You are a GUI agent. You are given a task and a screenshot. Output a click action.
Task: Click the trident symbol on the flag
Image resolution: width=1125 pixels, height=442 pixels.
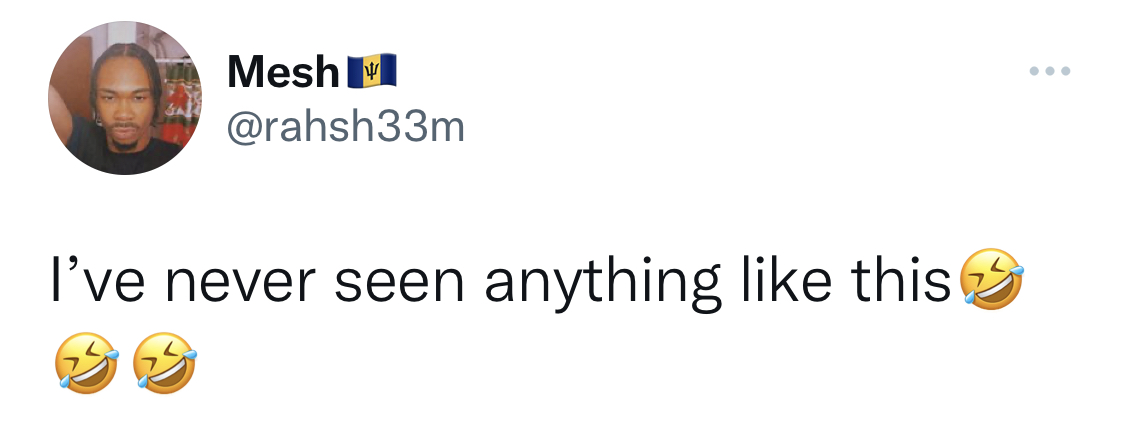coord(372,70)
